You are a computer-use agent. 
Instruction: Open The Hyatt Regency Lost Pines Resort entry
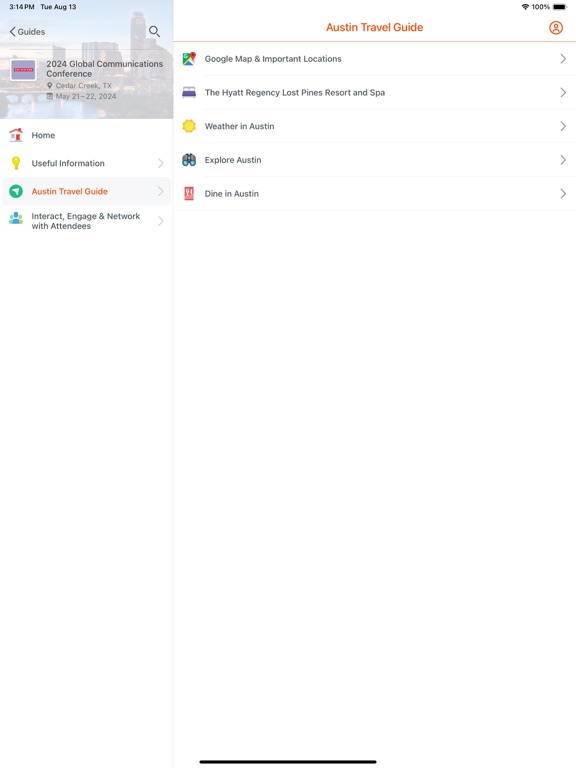375,93
